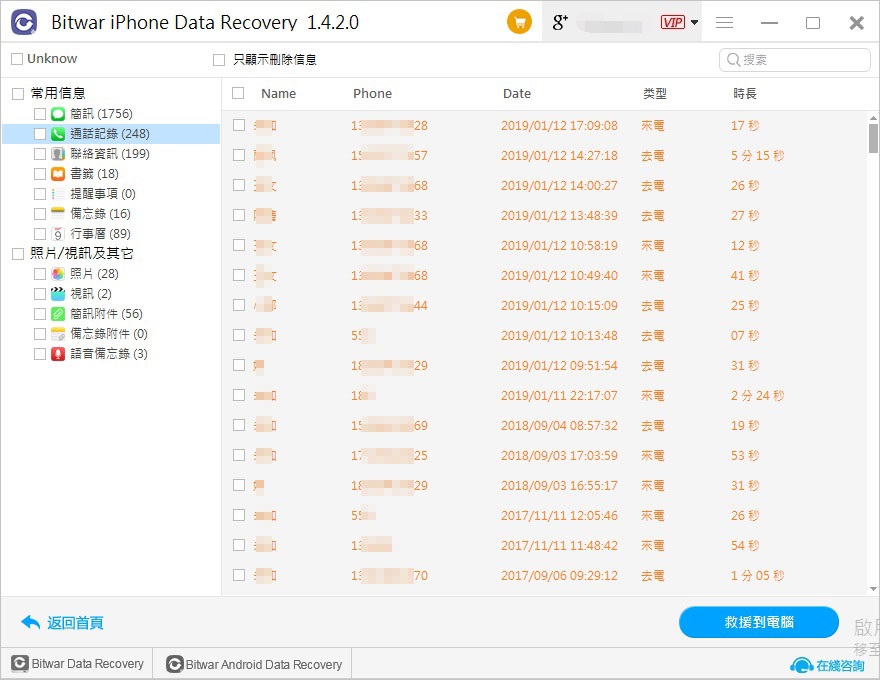The height and width of the screenshot is (680, 880).
Task: Select 書籤 (18) in the sidebar
Action: (x=94, y=174)
